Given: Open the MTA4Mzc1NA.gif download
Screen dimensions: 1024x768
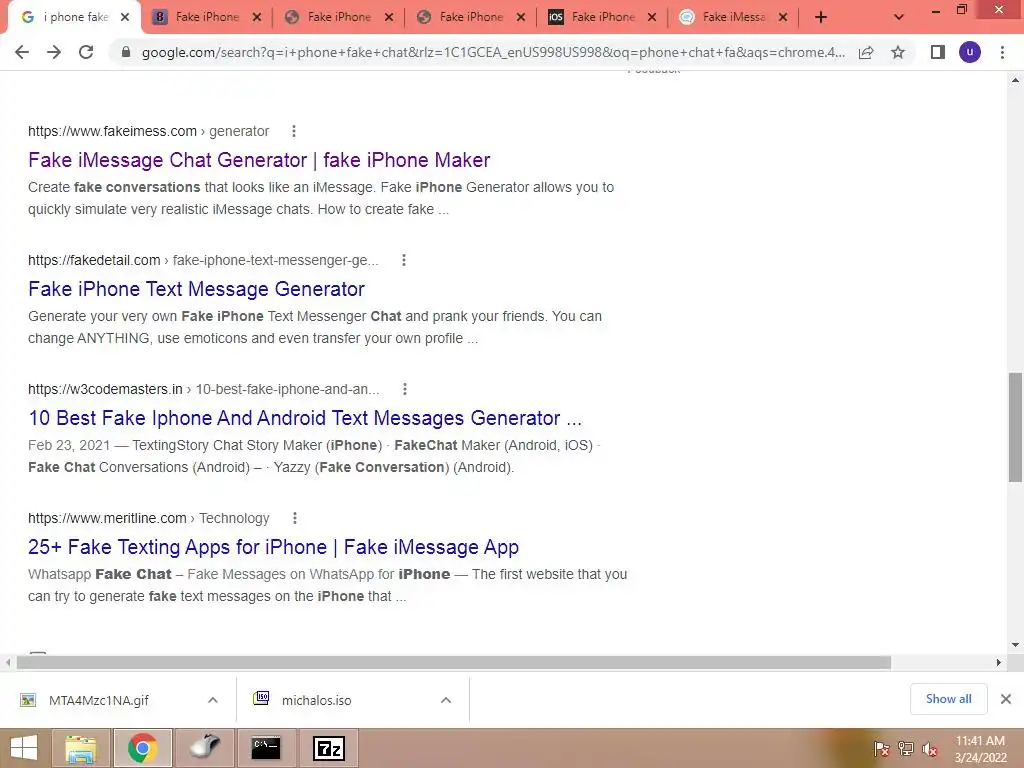Looking at the screenshot, I should (x=98, y=701).
